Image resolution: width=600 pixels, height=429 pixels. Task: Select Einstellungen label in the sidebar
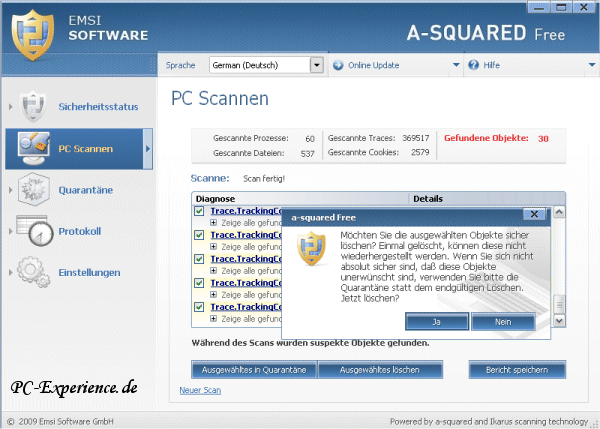pos(90,272)
